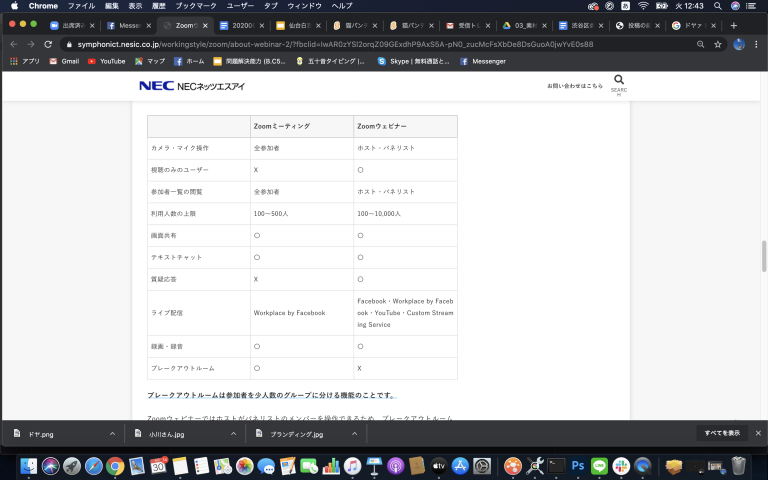Screen dimensions: 768x480
Task: Open the Trash in the Dock
Action: click(738, 466)
